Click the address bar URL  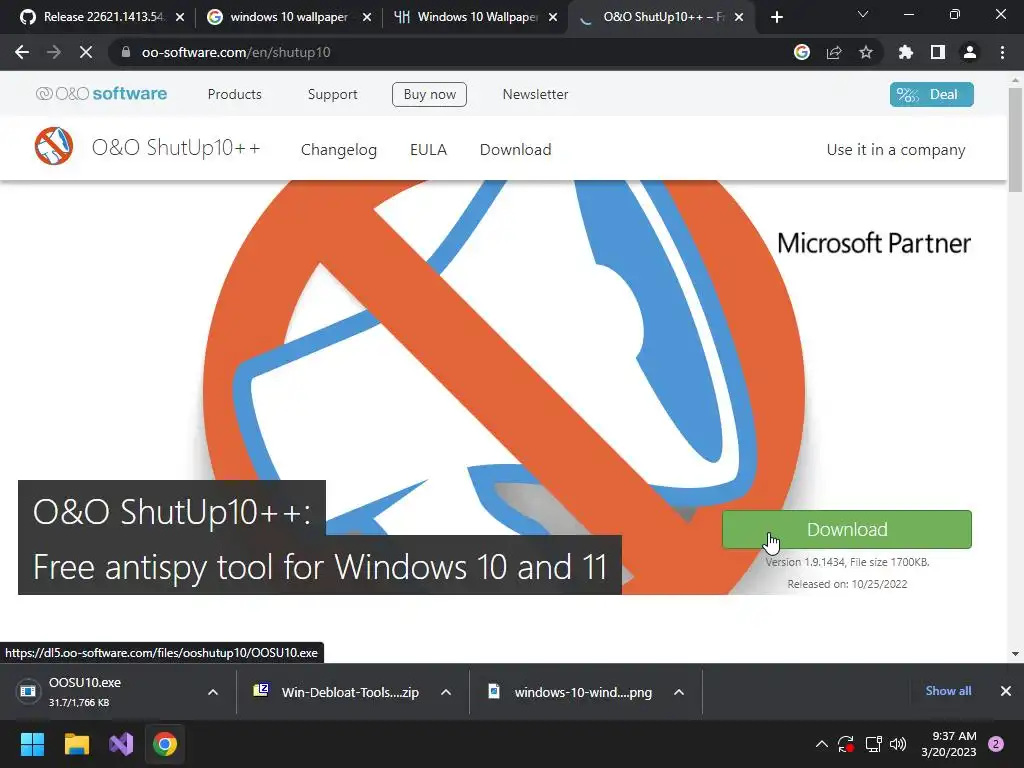[236, 52]
